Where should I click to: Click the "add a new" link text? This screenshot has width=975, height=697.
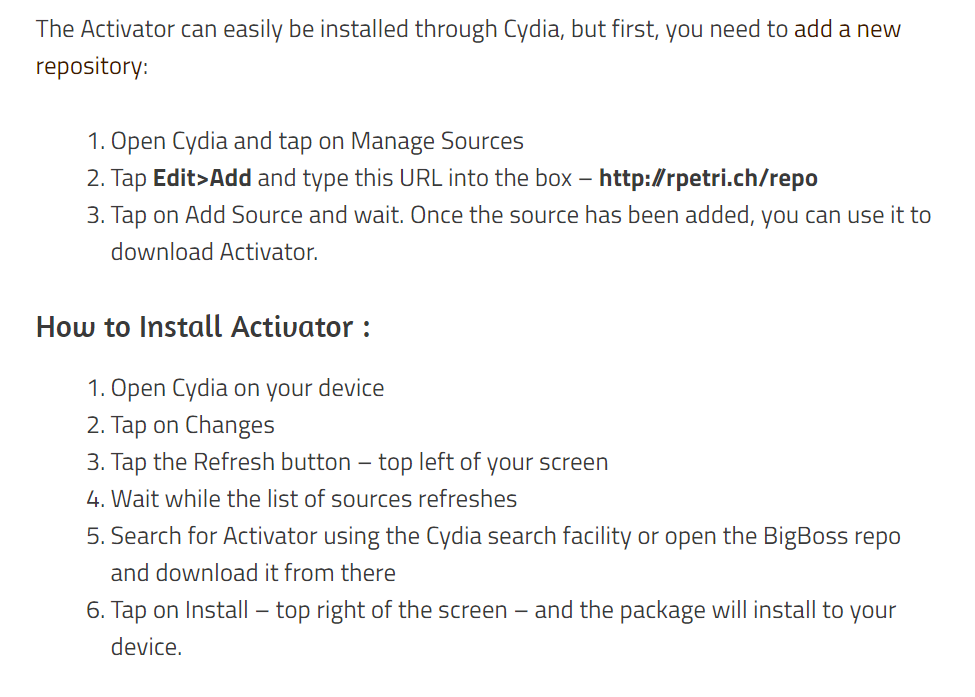coord(847,29)
